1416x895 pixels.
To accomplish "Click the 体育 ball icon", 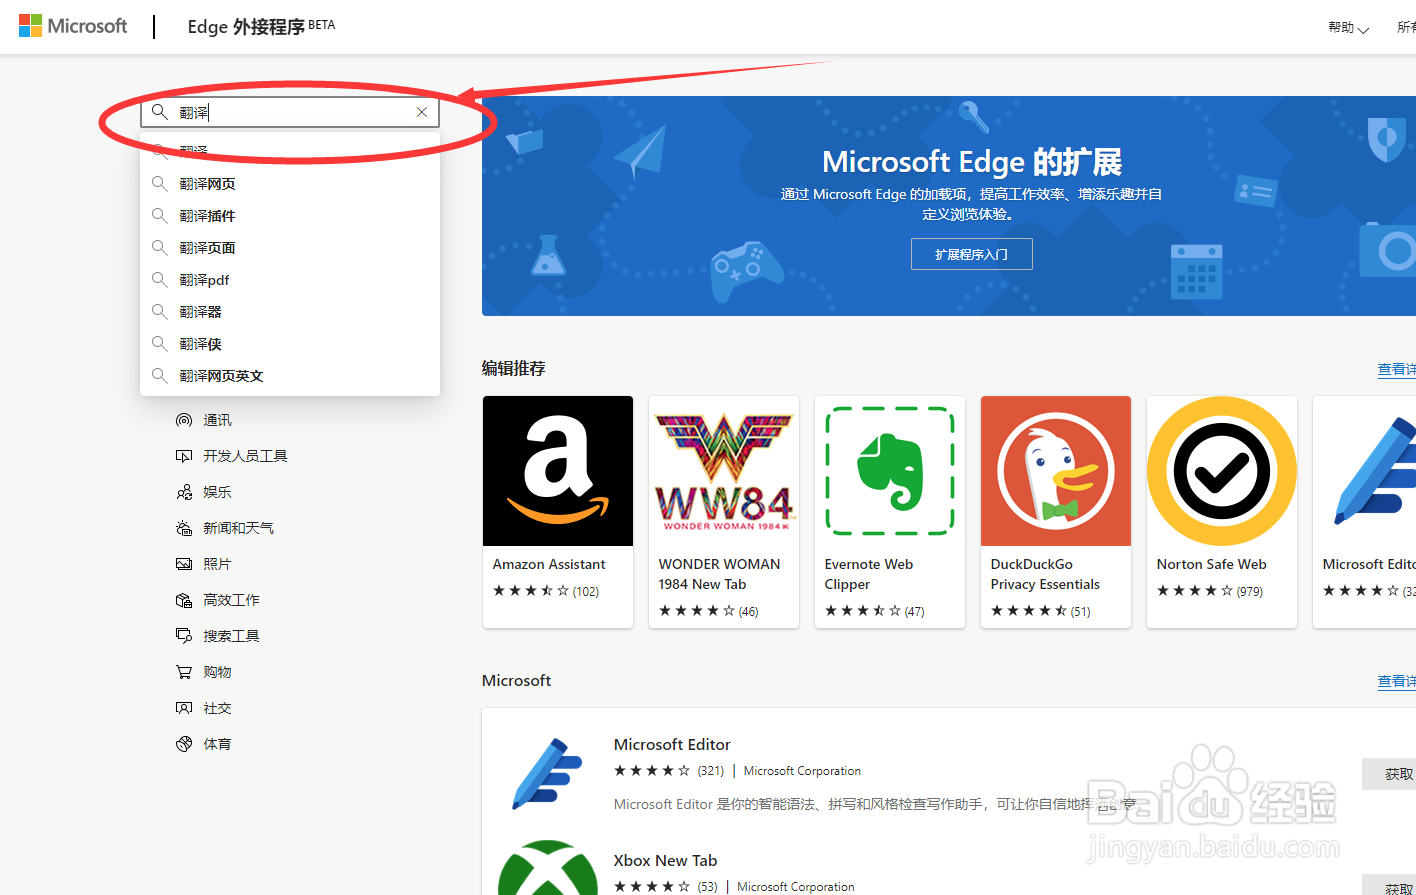I will pos(184,744).
